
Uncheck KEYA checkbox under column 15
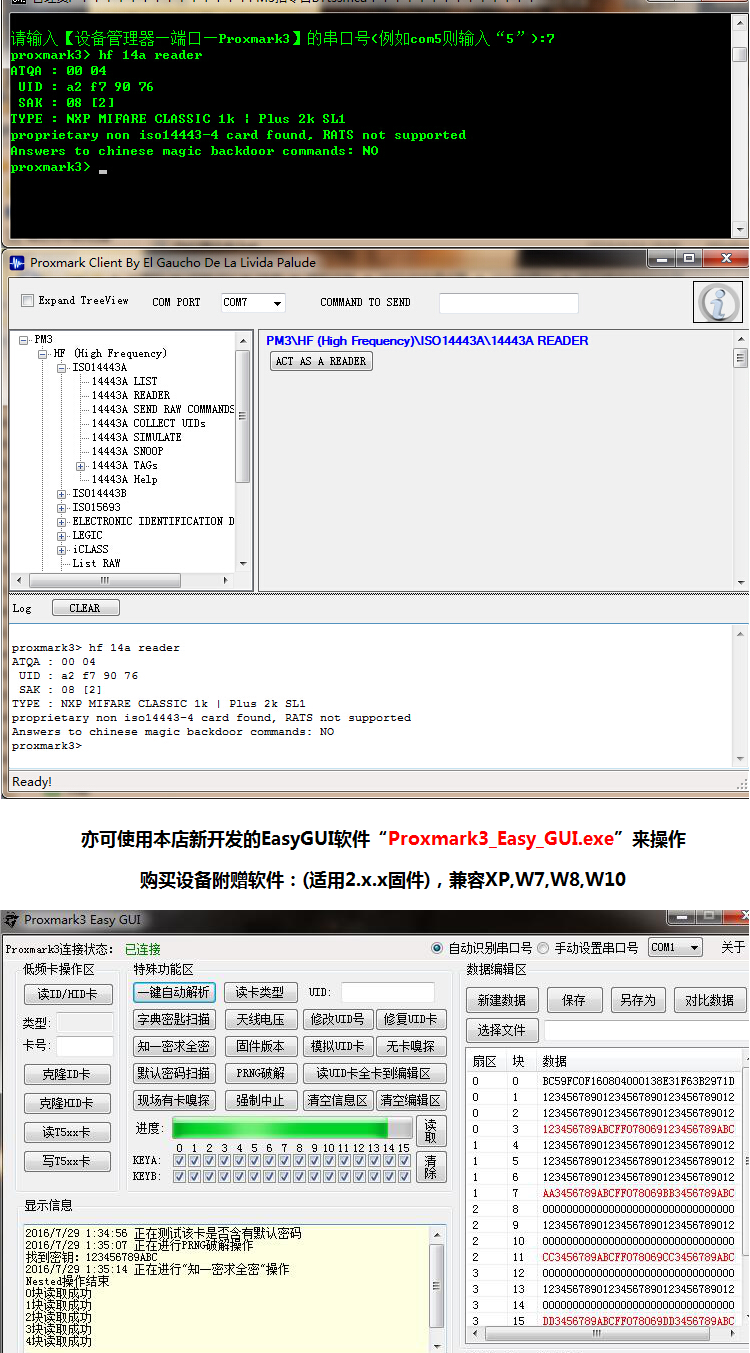coord(404,1161)
